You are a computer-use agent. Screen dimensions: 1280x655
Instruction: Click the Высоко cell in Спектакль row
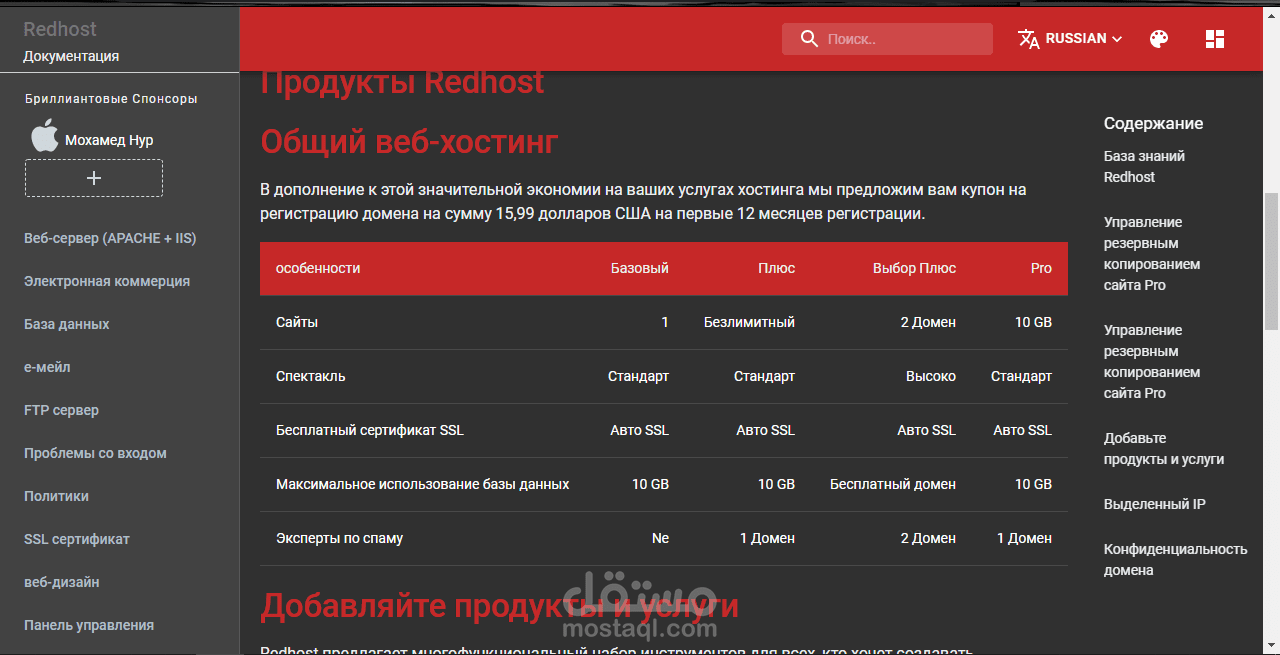[x=931, y=376]
